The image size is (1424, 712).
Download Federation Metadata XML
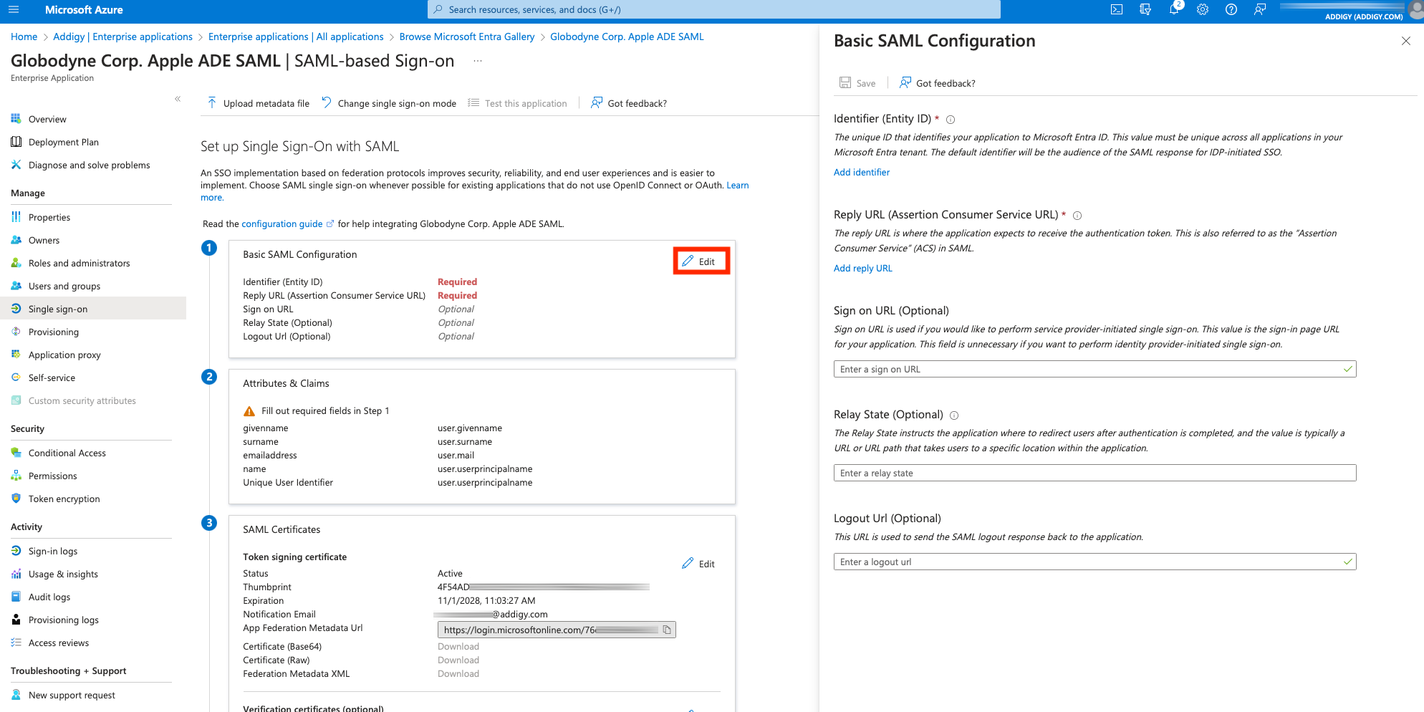click(x=458, y=674)
